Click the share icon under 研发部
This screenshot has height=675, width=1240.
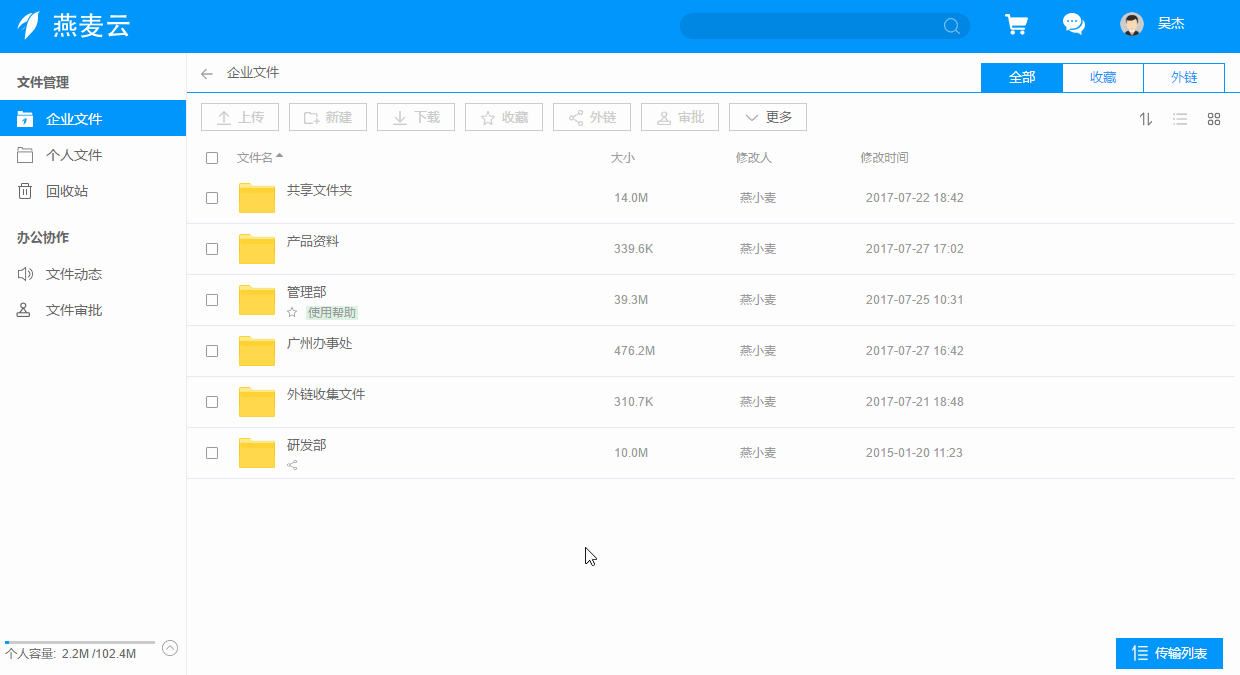291,464
